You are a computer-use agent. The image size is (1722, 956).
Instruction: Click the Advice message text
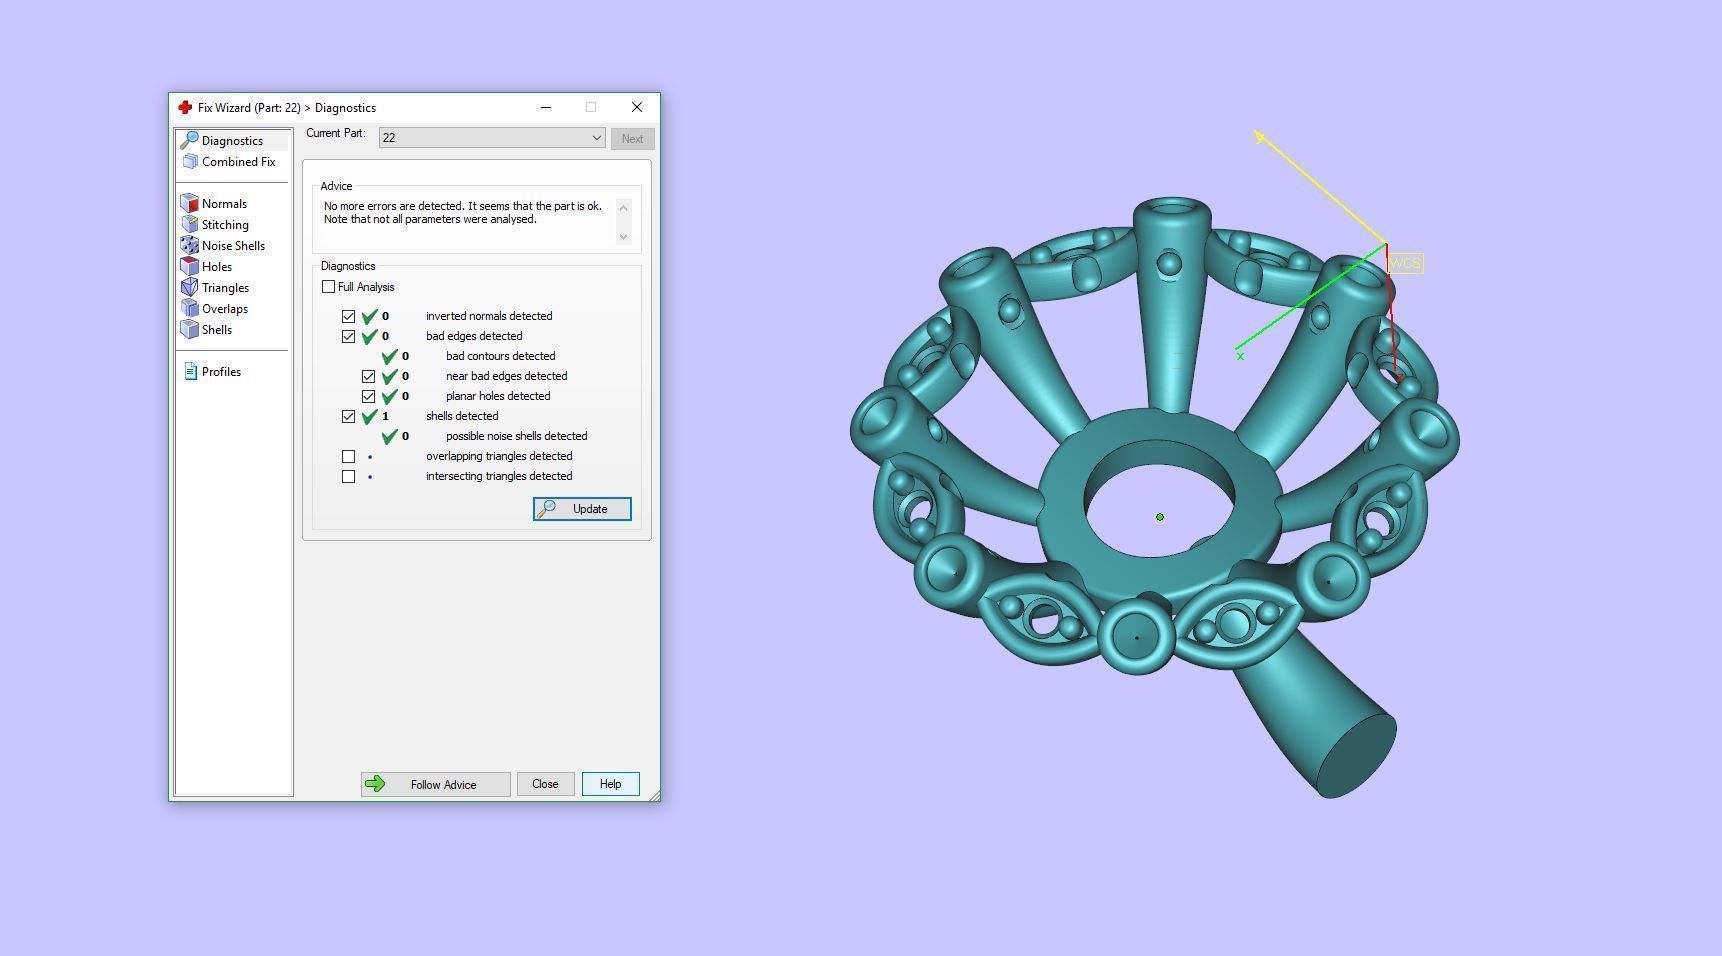click(x=463, y=213)
